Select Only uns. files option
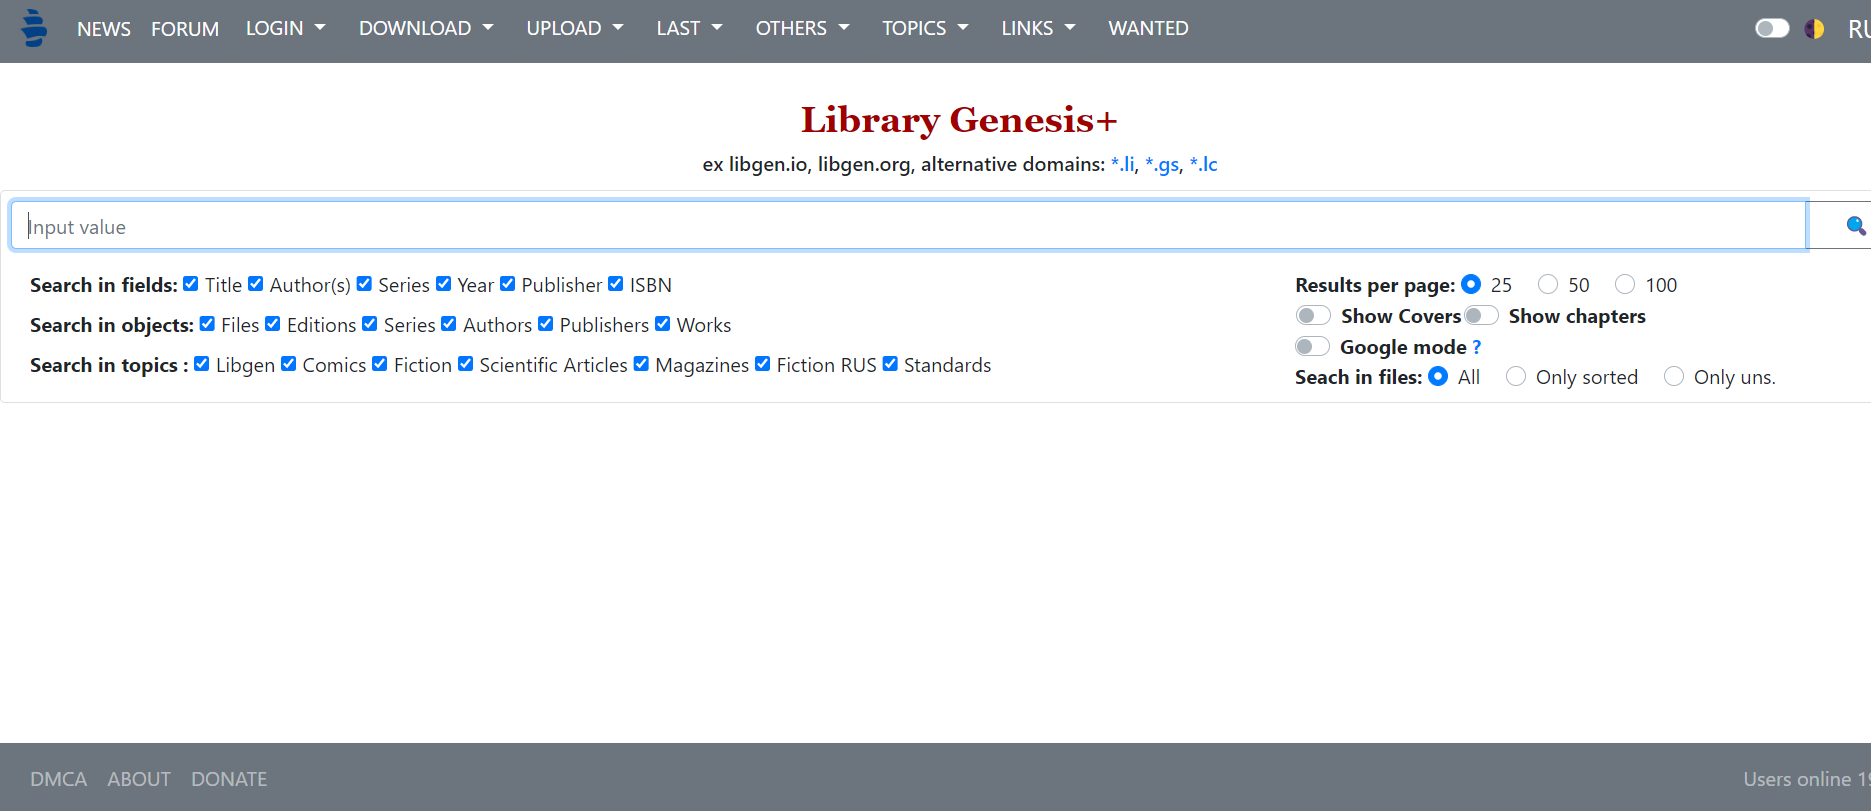 pyautogui.click(x=1674, y=377)
